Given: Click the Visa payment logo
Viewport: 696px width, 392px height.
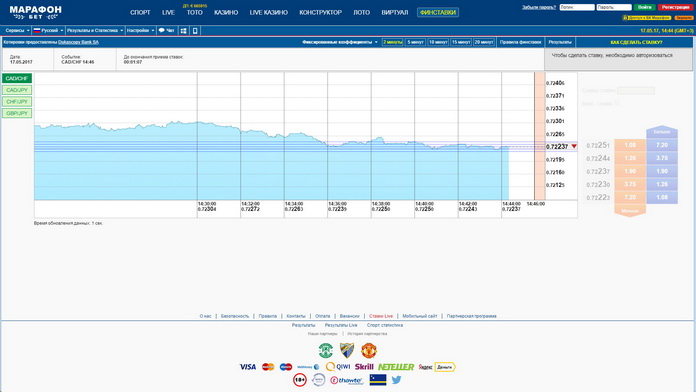Looking at the screenshot, I should click(248, 367).
